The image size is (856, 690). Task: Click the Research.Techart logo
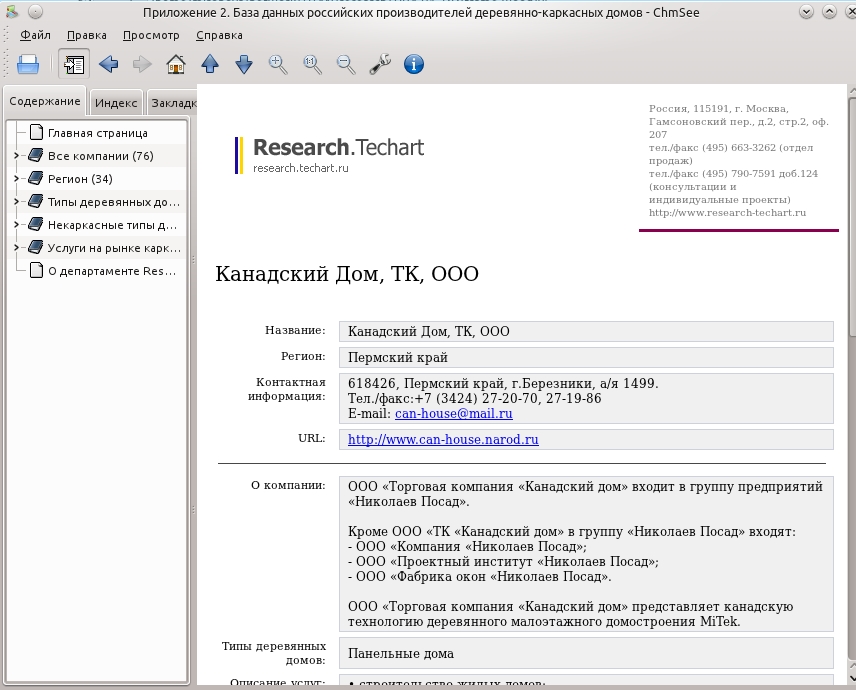pos(330,156)
